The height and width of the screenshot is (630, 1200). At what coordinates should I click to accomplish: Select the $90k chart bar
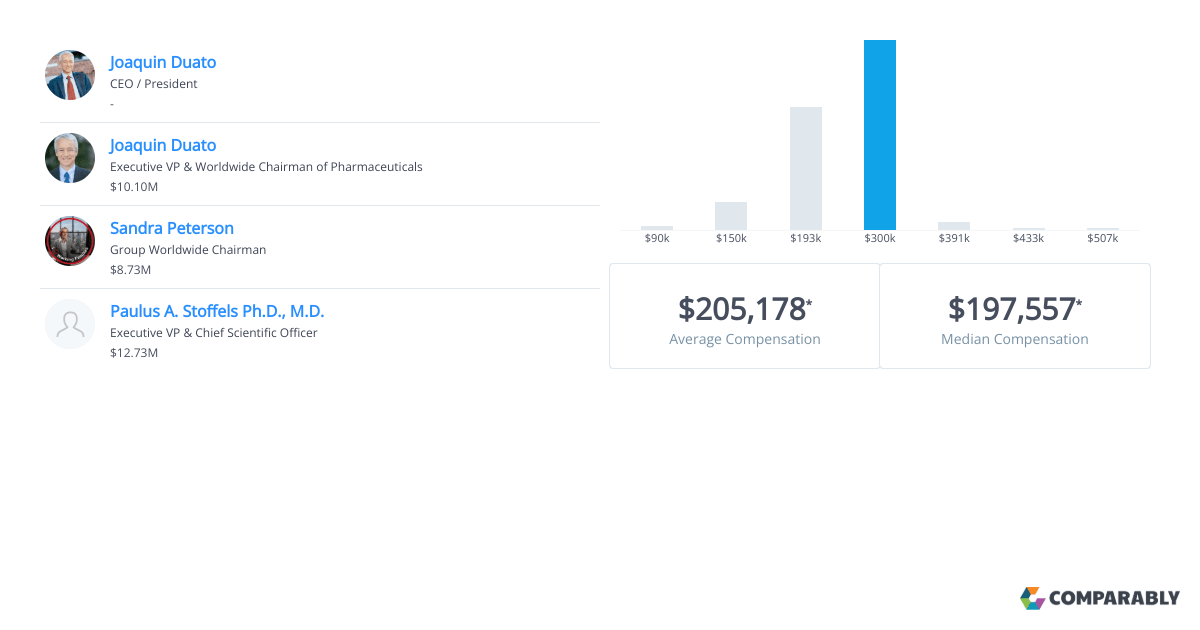tap(657, 228)
